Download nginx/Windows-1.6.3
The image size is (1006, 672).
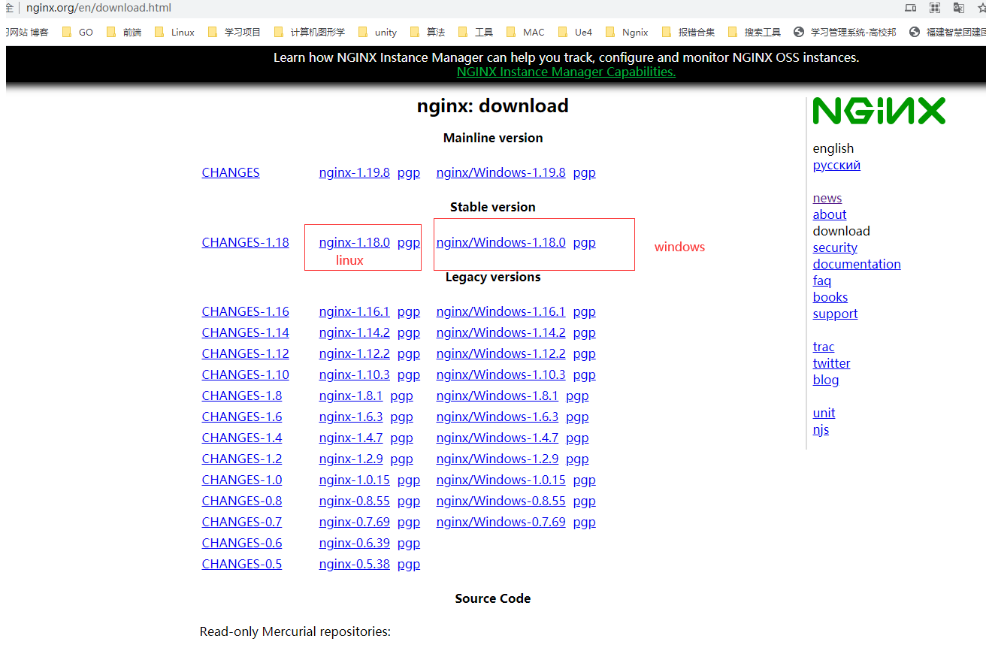[497, 417]
